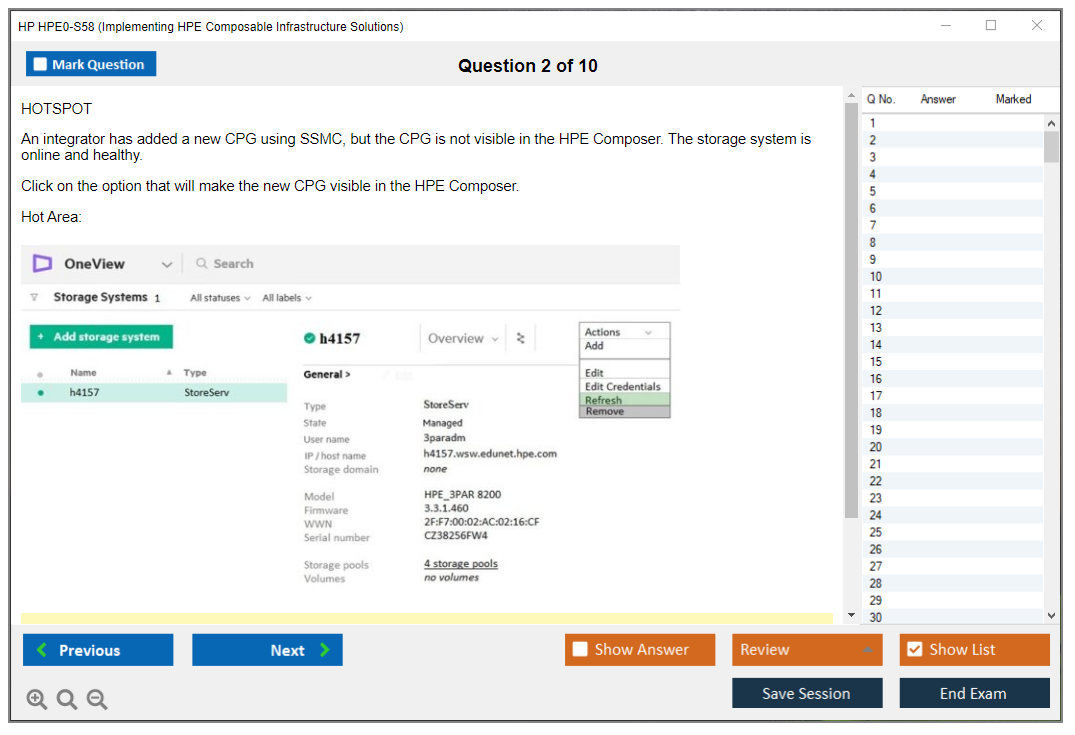
Task: Click the OneView logo icon
Action: [x=42, y=264]
